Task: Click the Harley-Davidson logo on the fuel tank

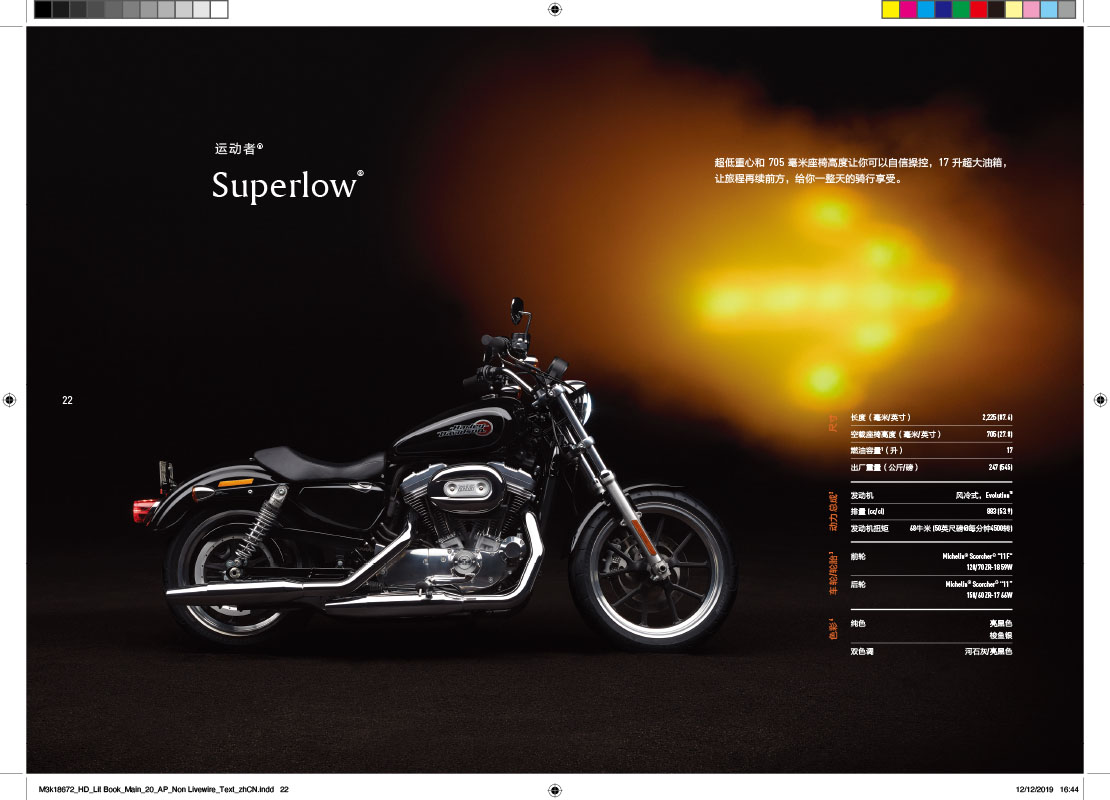Action: click(464, 428)
